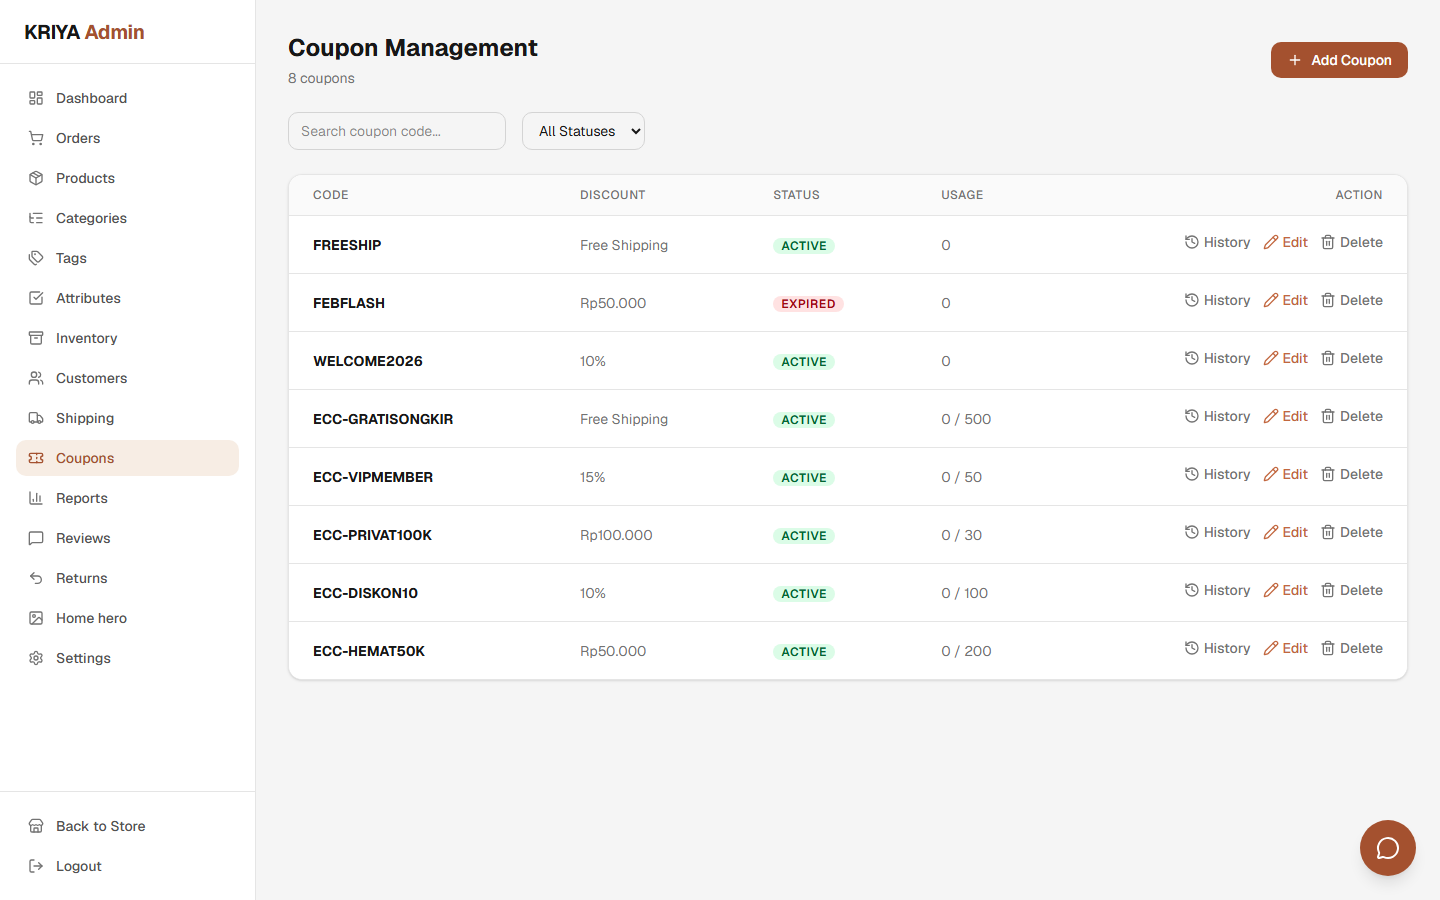Open the Attributes sidebar item
The height and width of the screenshot is (900, 1440).
[128, 298]
